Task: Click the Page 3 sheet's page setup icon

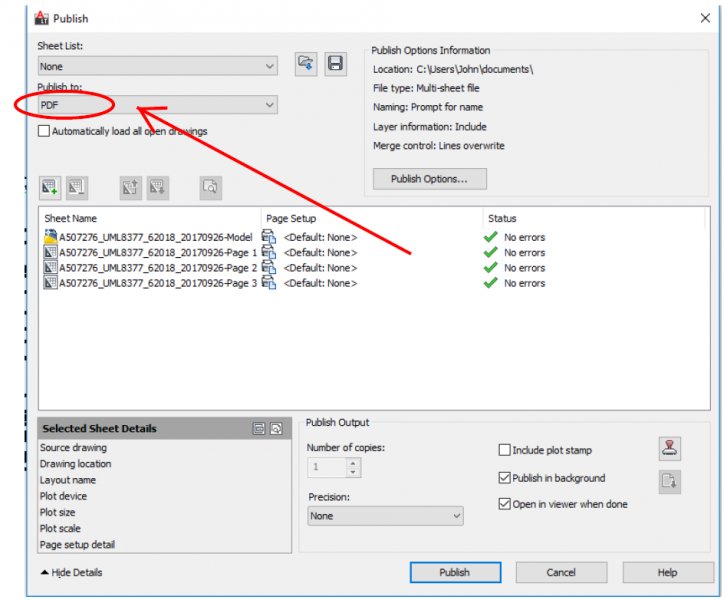Action: (x=268, y=283)
